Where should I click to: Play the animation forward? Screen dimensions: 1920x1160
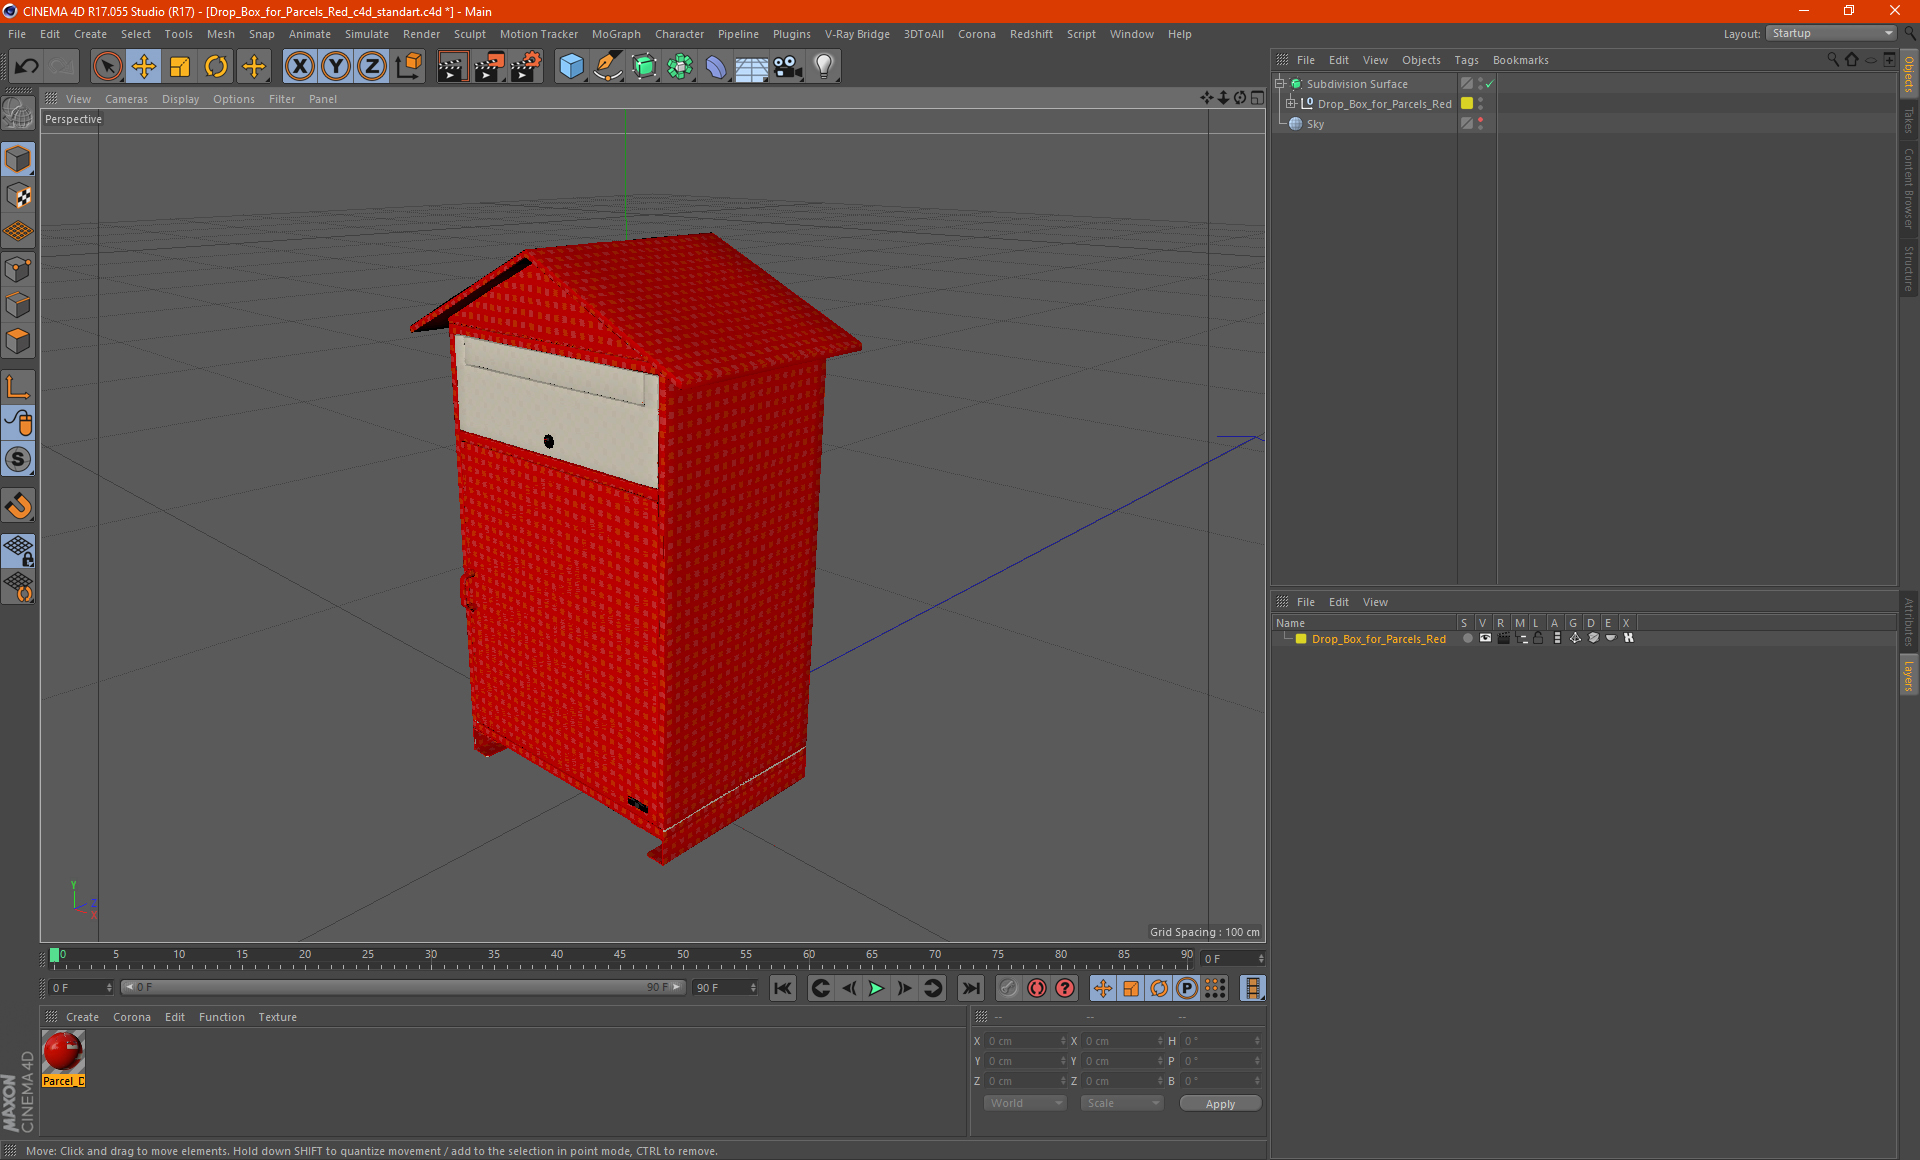(x=876, y=988)
